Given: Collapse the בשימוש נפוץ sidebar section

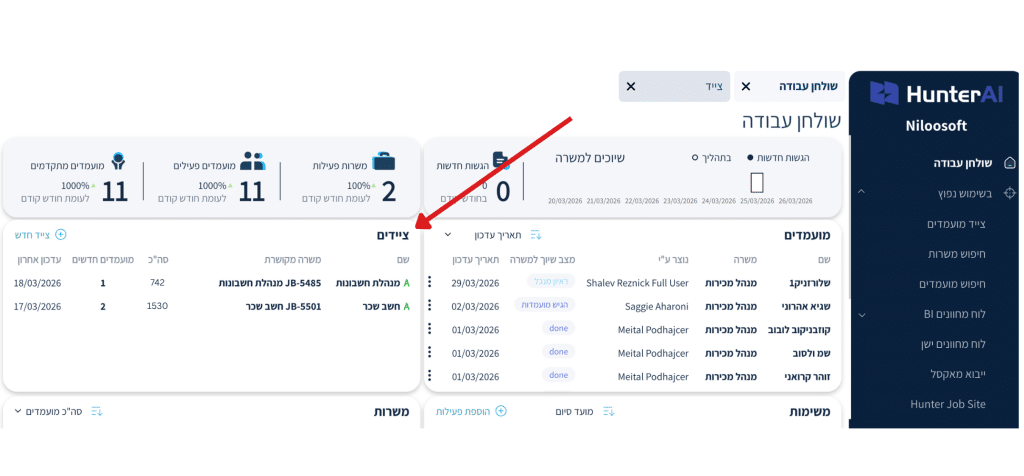Looking at the screenshot, I should [x=862, y=192].
